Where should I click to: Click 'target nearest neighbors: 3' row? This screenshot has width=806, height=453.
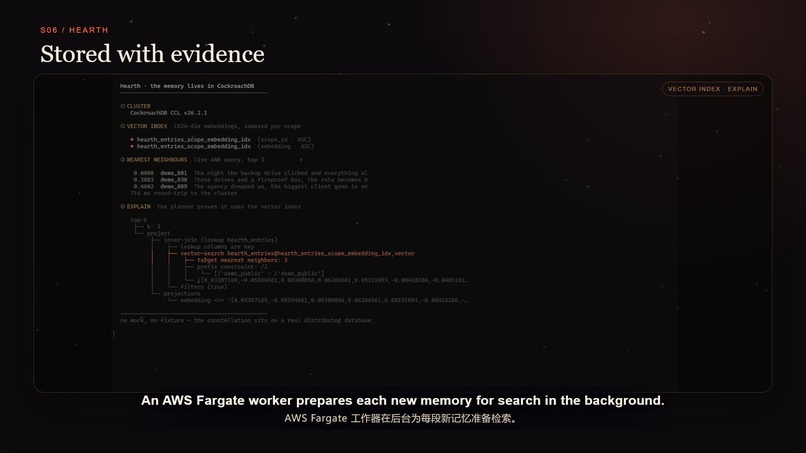[242, 260]
